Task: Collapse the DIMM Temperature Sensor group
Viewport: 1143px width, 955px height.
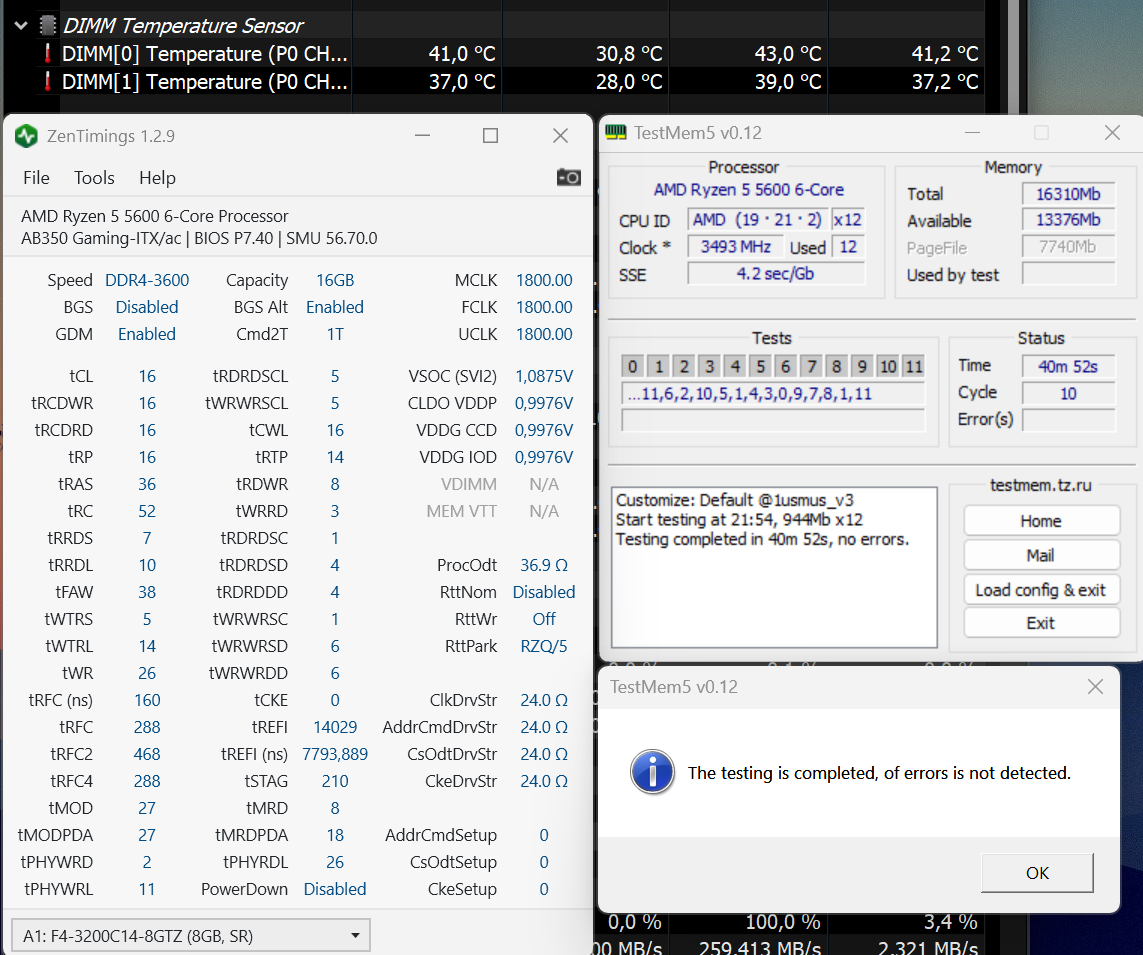Action: (21, 26)
